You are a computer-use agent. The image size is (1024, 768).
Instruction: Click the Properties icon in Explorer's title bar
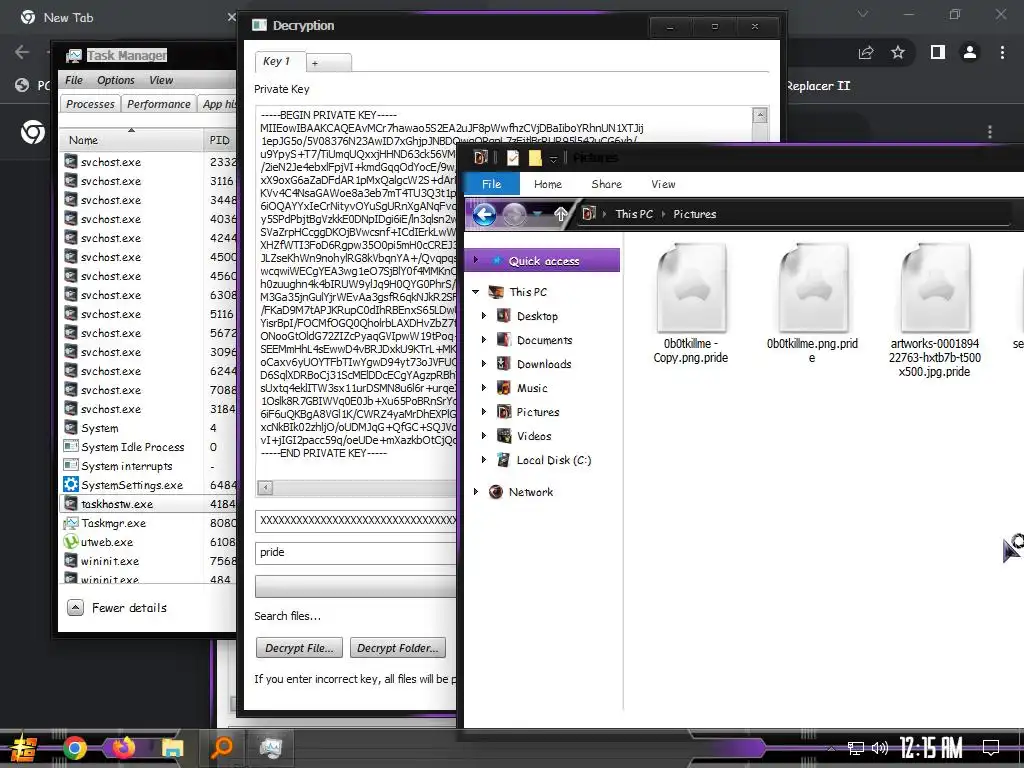[x=513, y=157]
